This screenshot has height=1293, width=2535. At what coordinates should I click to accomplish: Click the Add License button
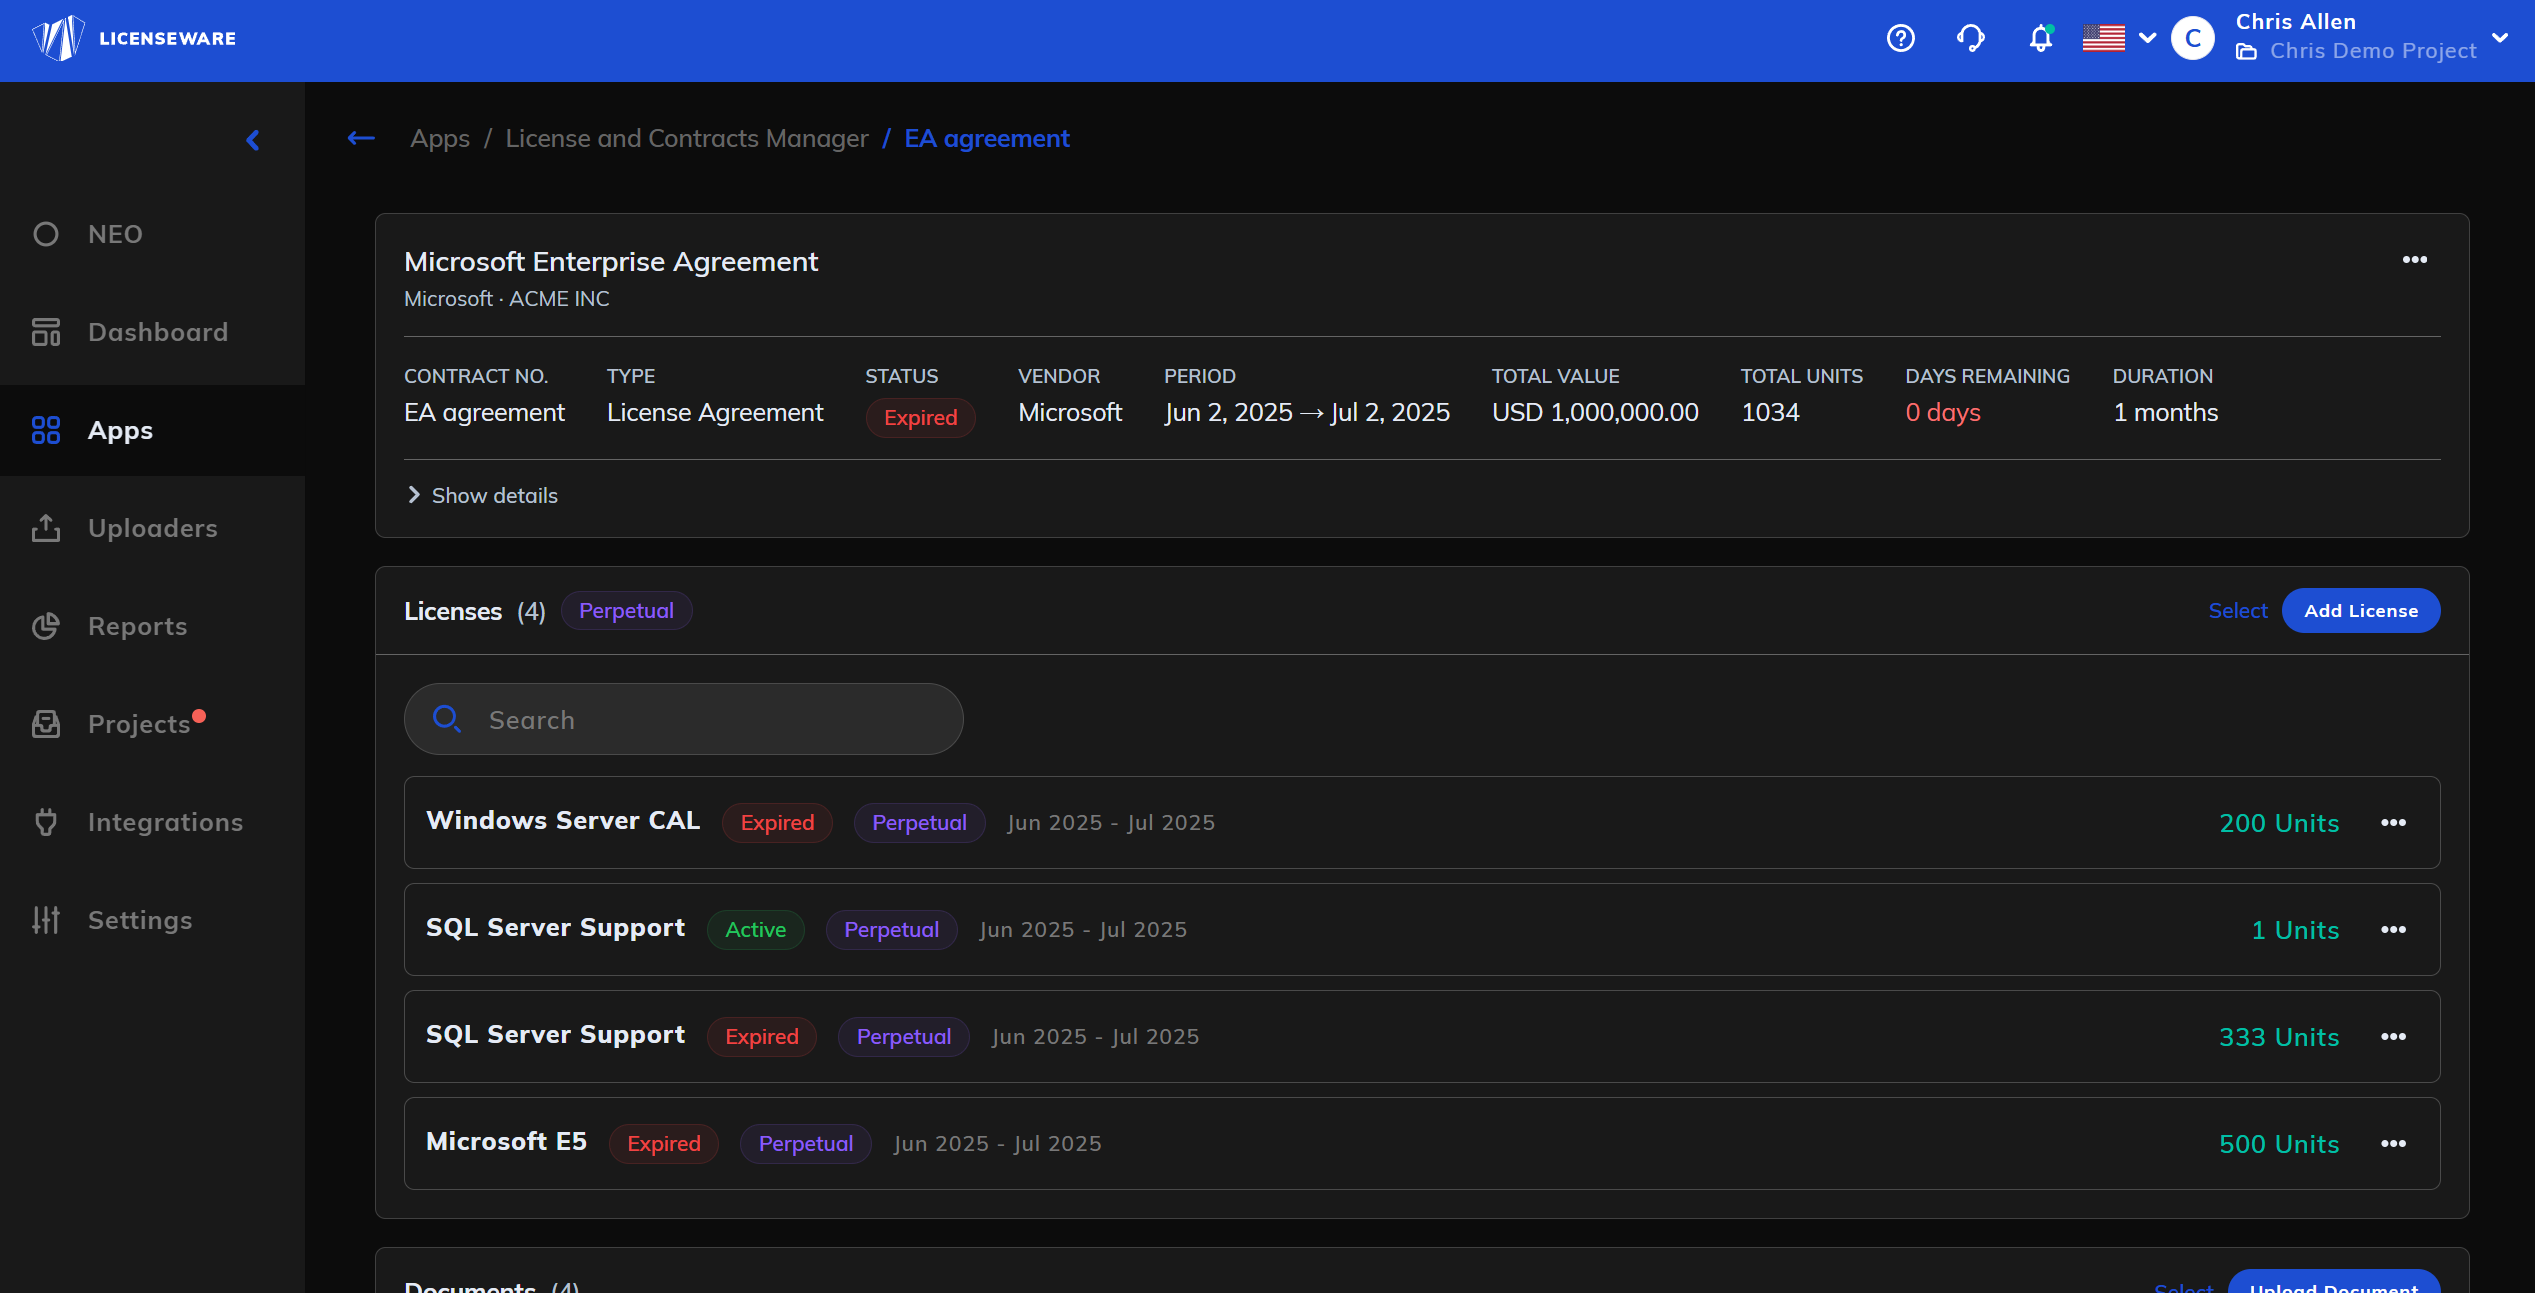click(2360, 611)
